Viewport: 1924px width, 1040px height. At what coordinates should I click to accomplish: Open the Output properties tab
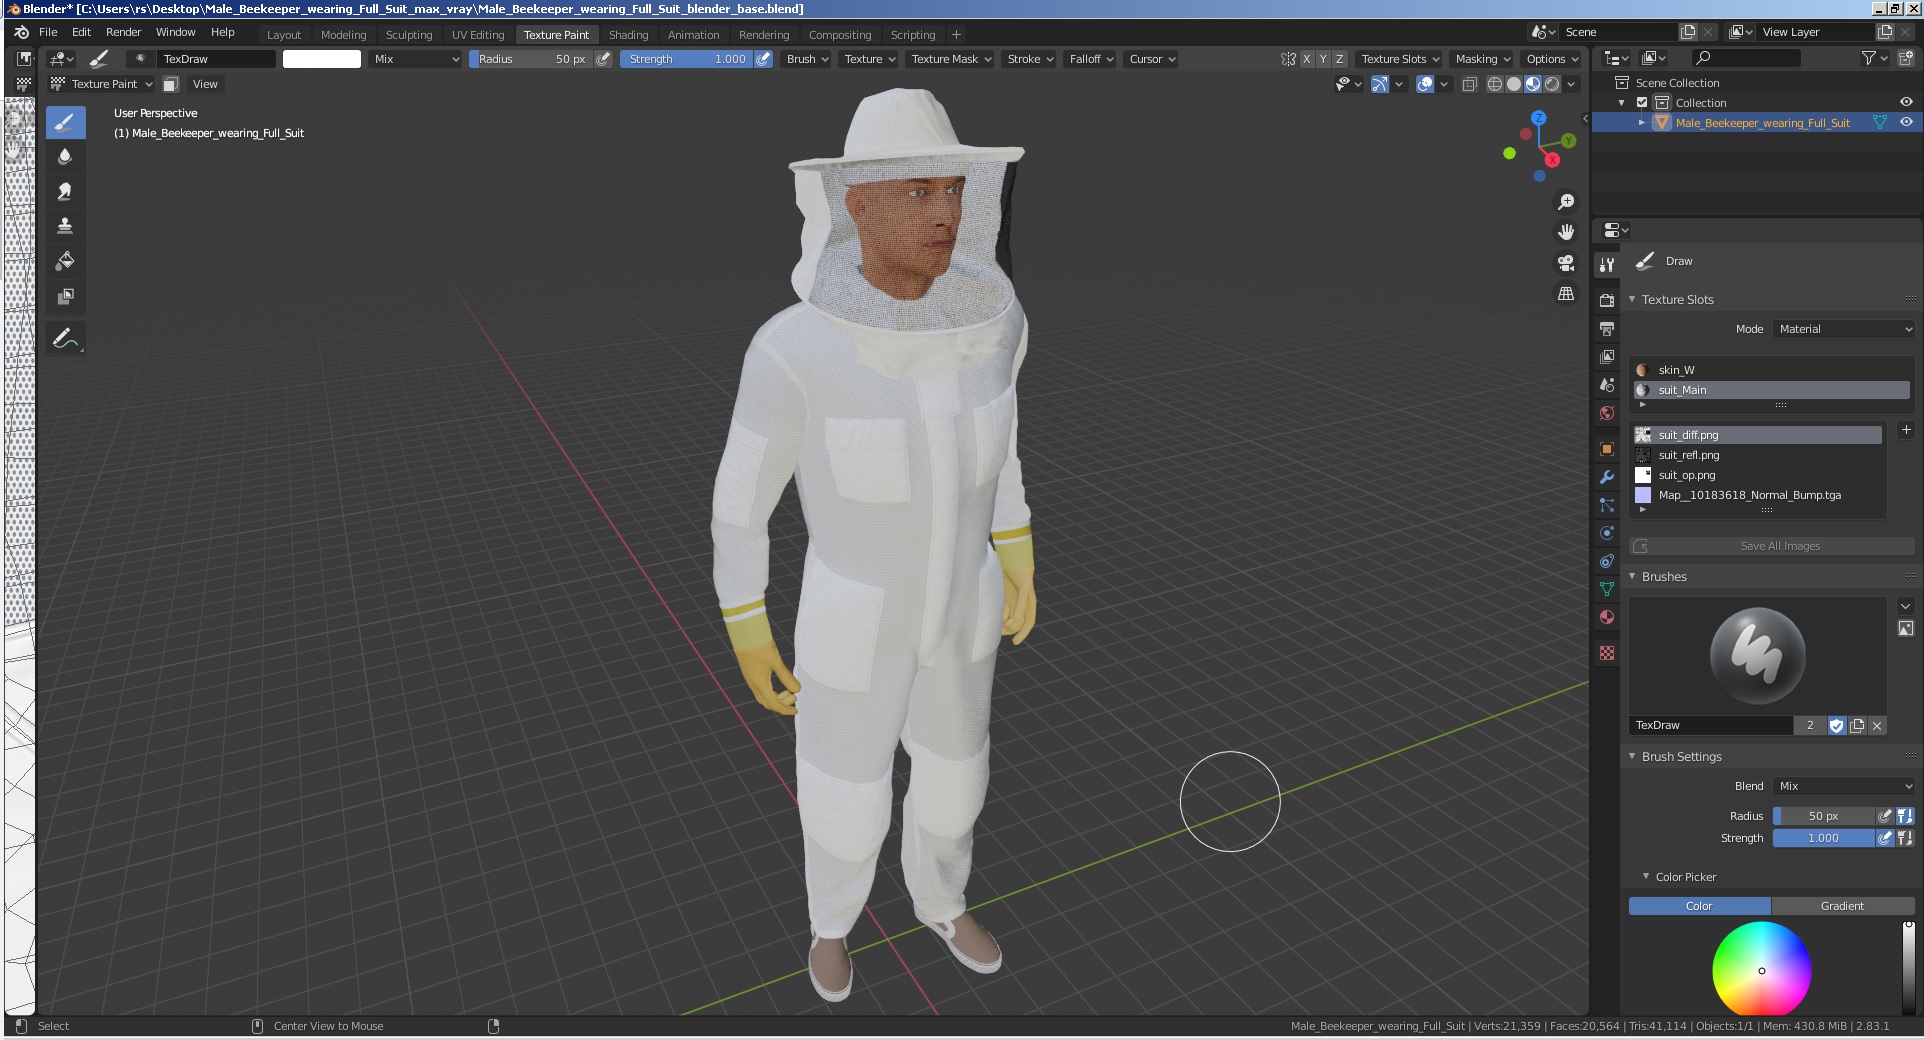(1607, 328)
